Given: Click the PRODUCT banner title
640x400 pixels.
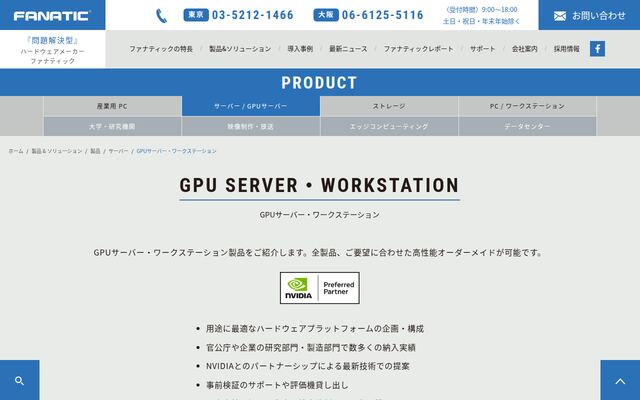Looking at the screenshot, I should tap(320, 83).
